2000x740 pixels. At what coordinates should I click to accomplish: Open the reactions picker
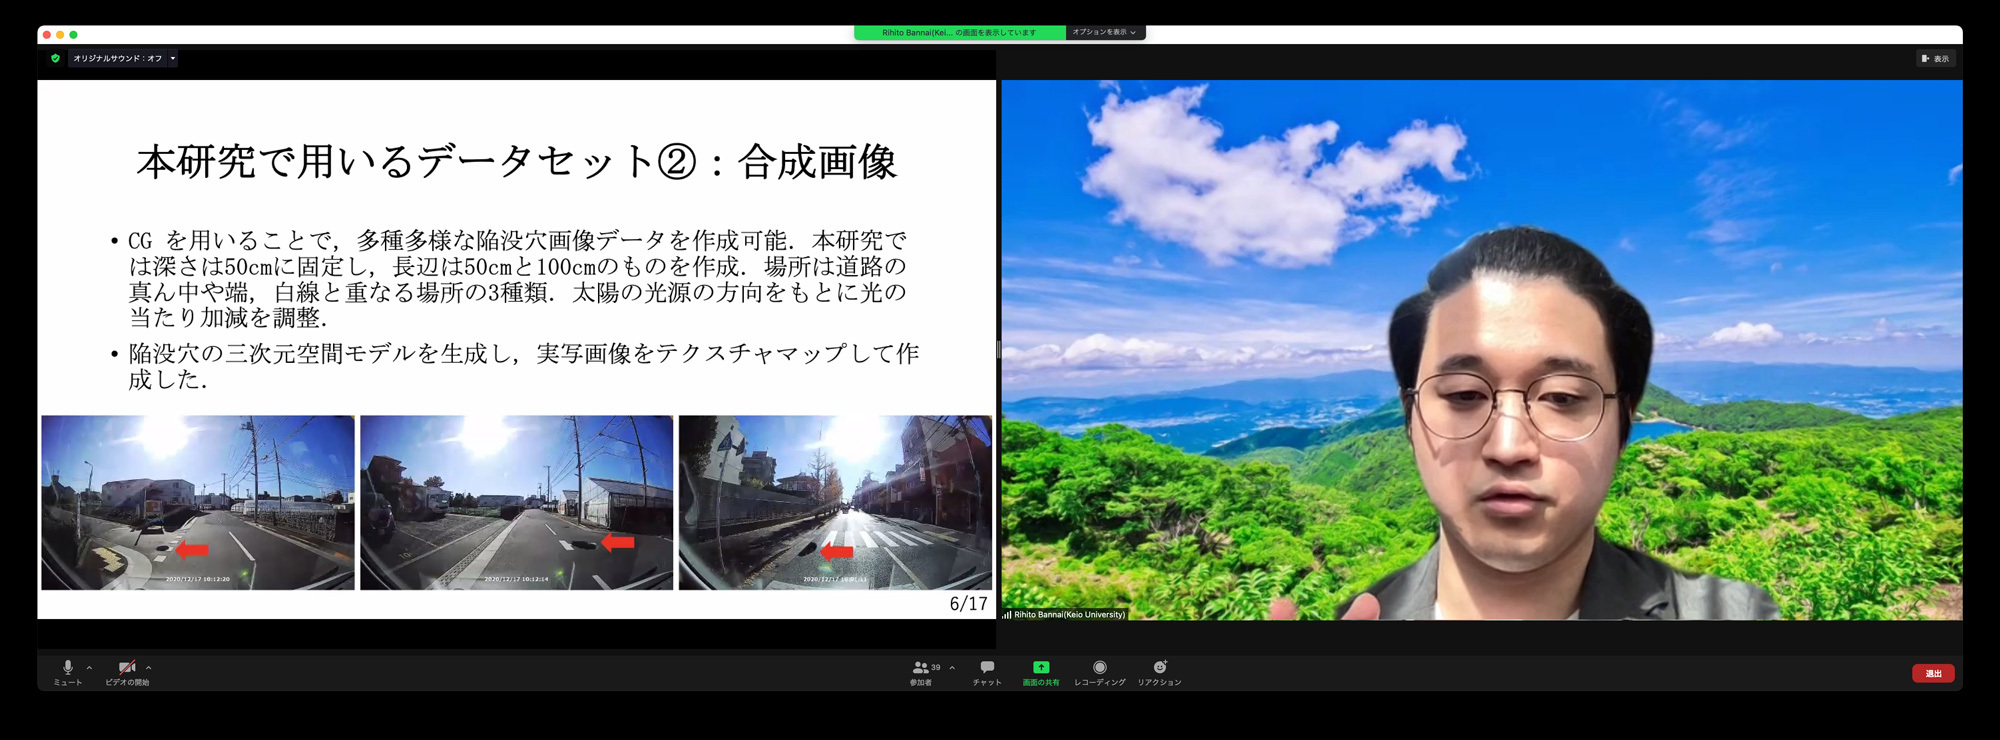coord(1159,669)
